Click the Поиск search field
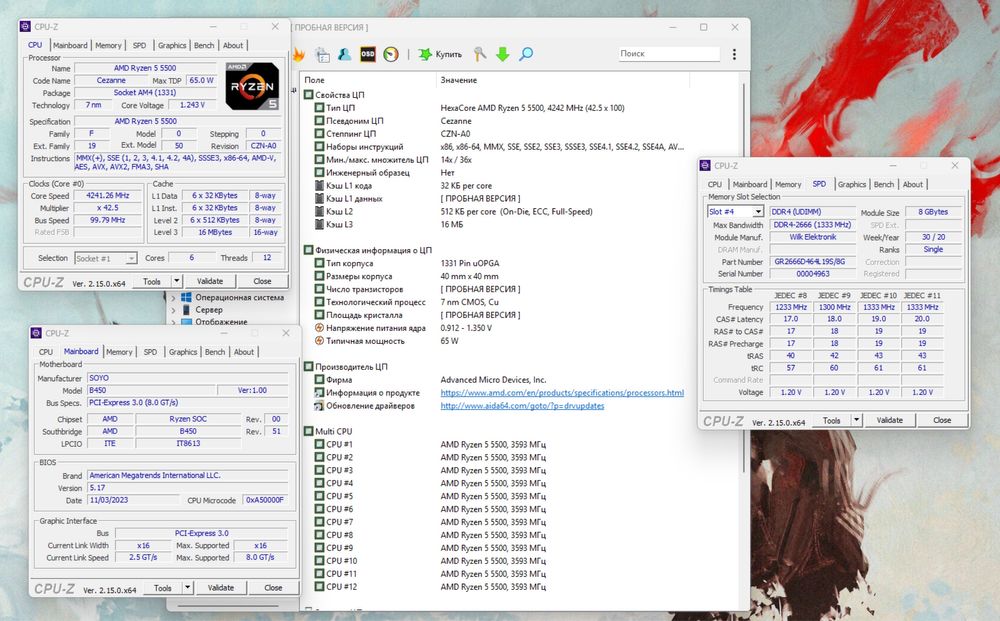The image size is (1000, 621). click(x=668, y=54)
